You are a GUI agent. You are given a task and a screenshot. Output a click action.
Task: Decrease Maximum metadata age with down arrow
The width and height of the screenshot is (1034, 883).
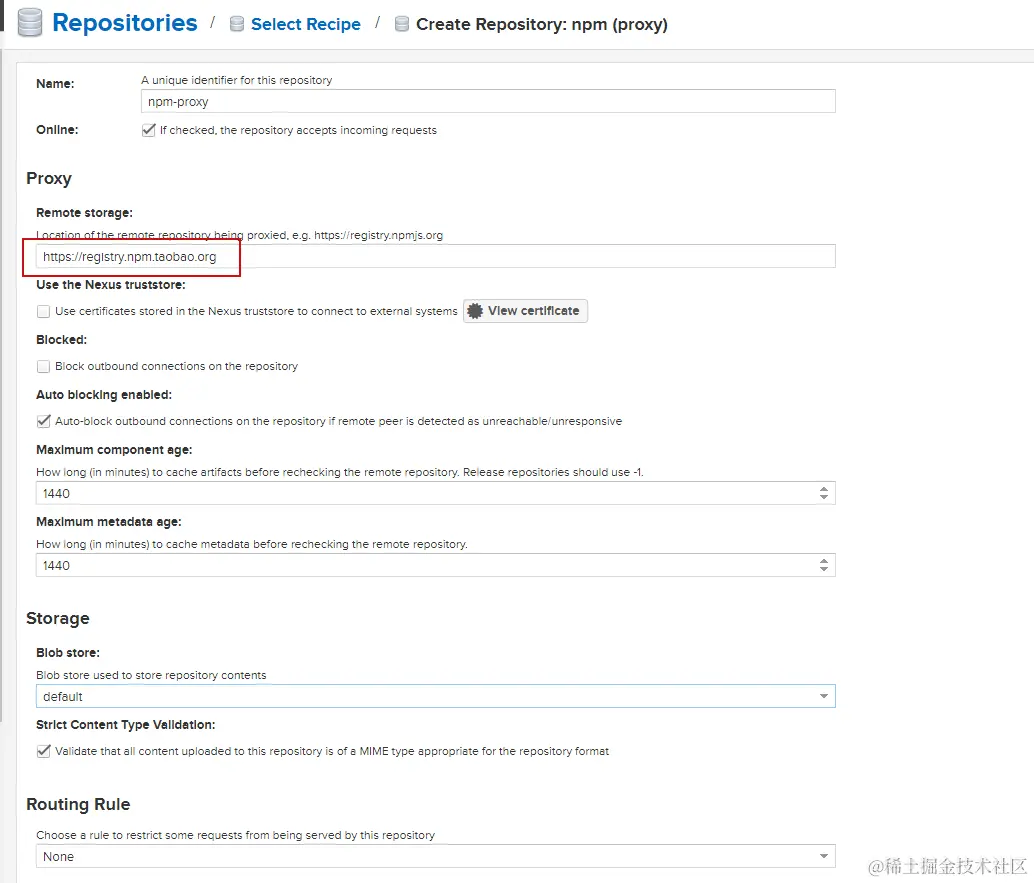click(824, 570)
